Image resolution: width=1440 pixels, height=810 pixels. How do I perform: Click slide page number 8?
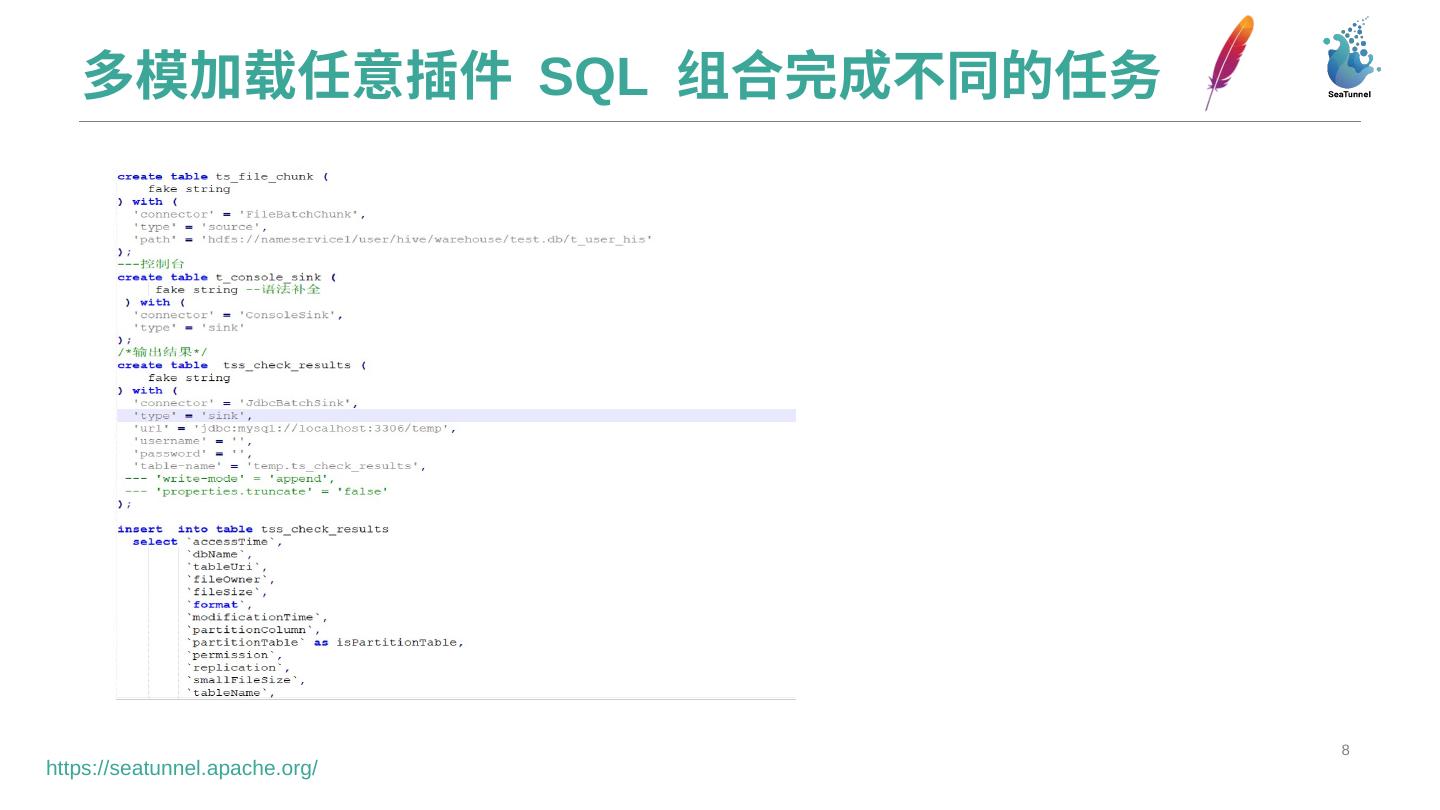point(1345,750)
